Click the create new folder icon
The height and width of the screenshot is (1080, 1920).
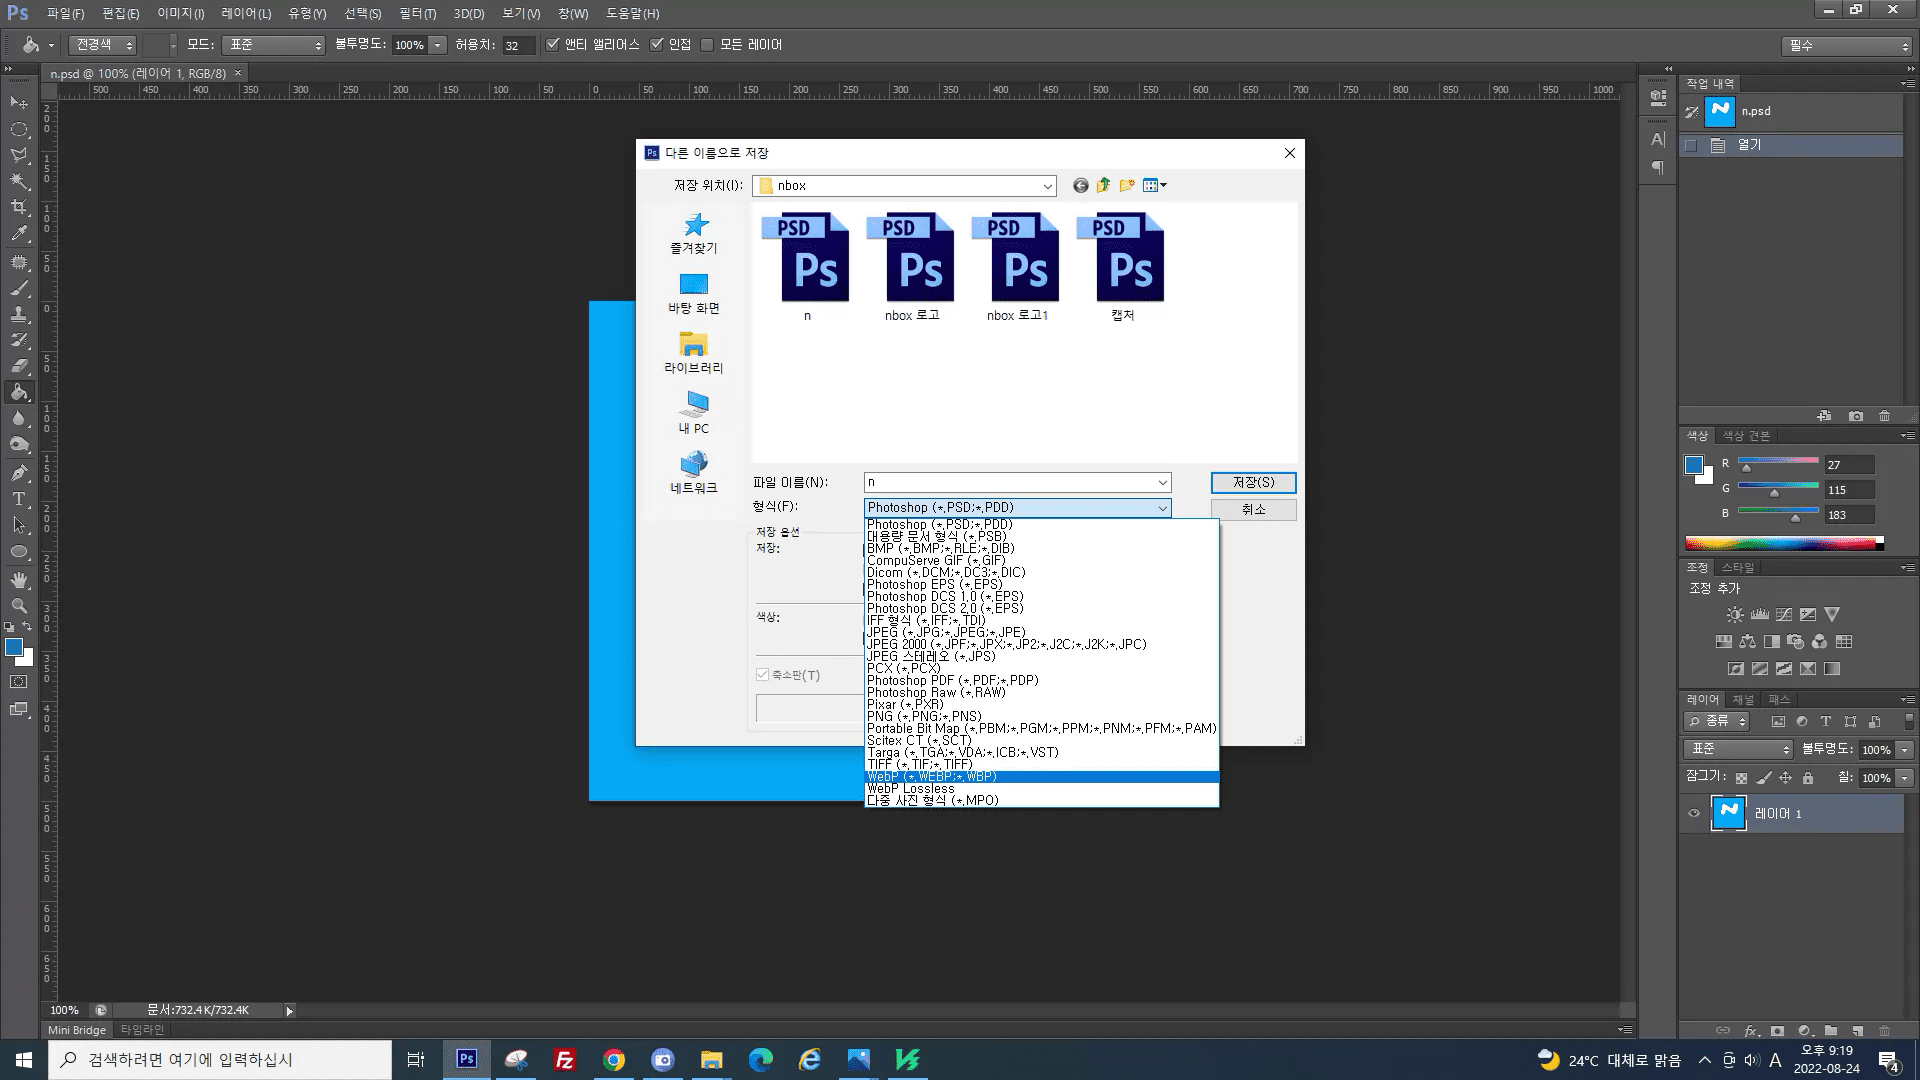tap(1127, 185)
